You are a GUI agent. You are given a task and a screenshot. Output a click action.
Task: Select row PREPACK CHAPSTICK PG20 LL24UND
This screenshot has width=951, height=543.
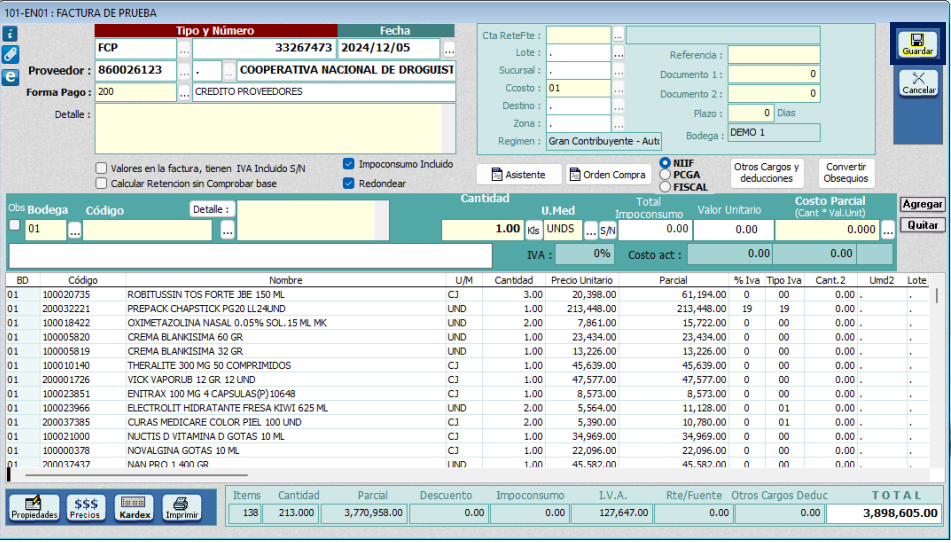pyautogui.click(x=467, y=308)
